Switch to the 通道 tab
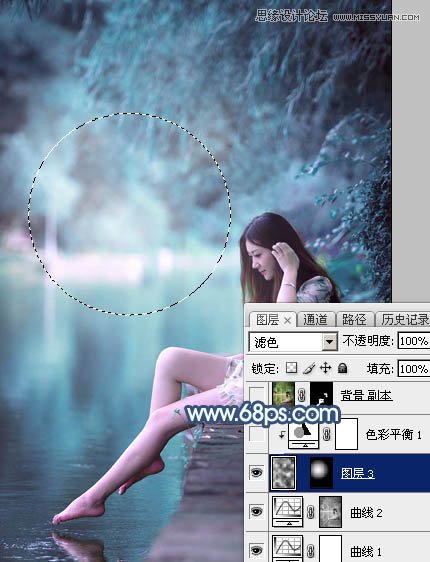The height and width of the screenshot is (562, 430). point(315,319)
